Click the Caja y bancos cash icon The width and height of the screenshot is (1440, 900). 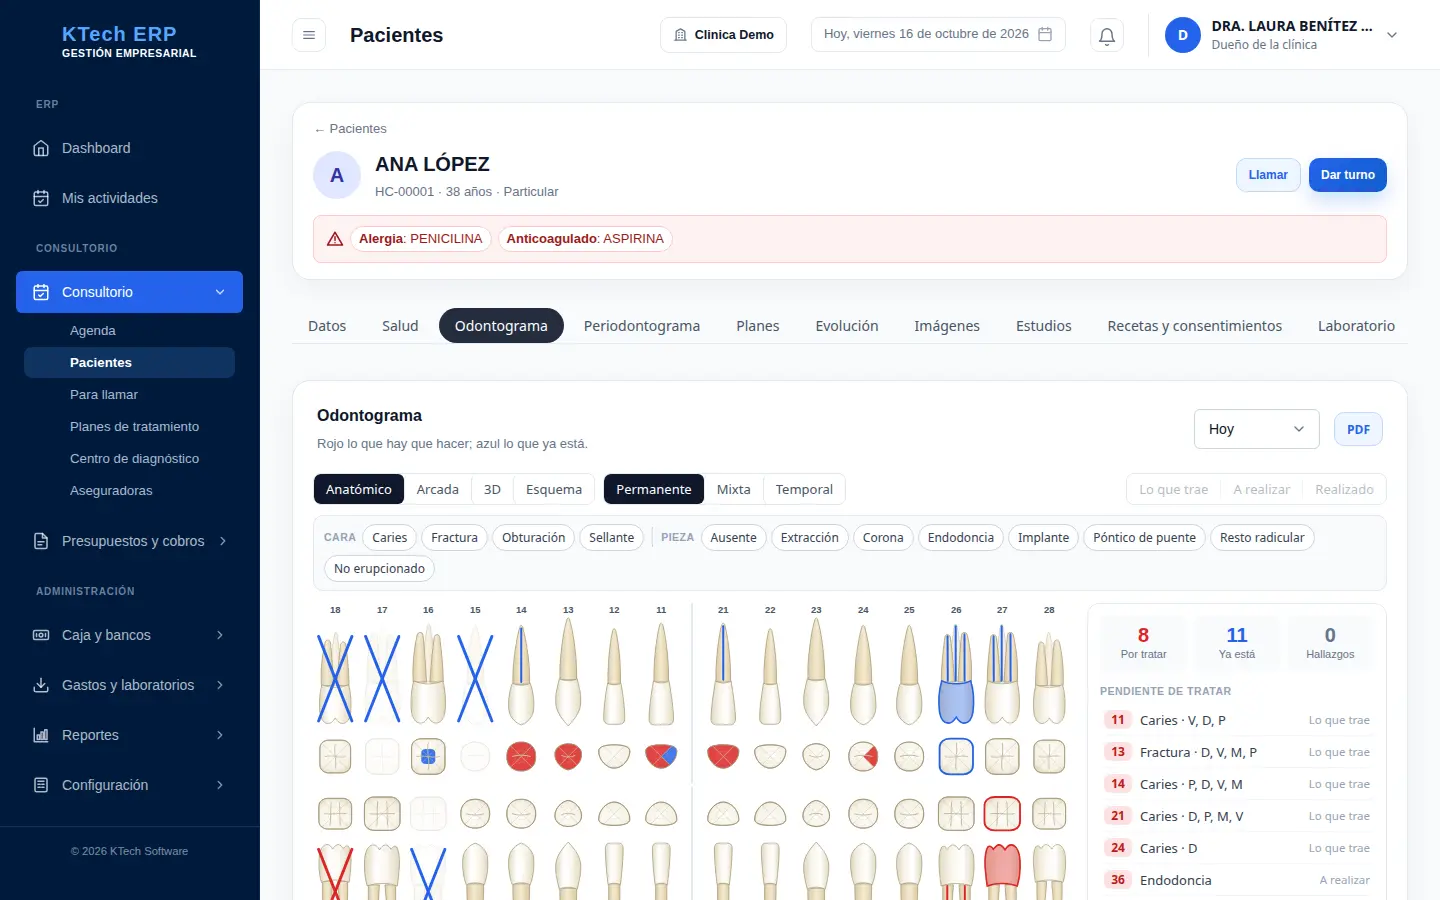(x=41, y=635)
